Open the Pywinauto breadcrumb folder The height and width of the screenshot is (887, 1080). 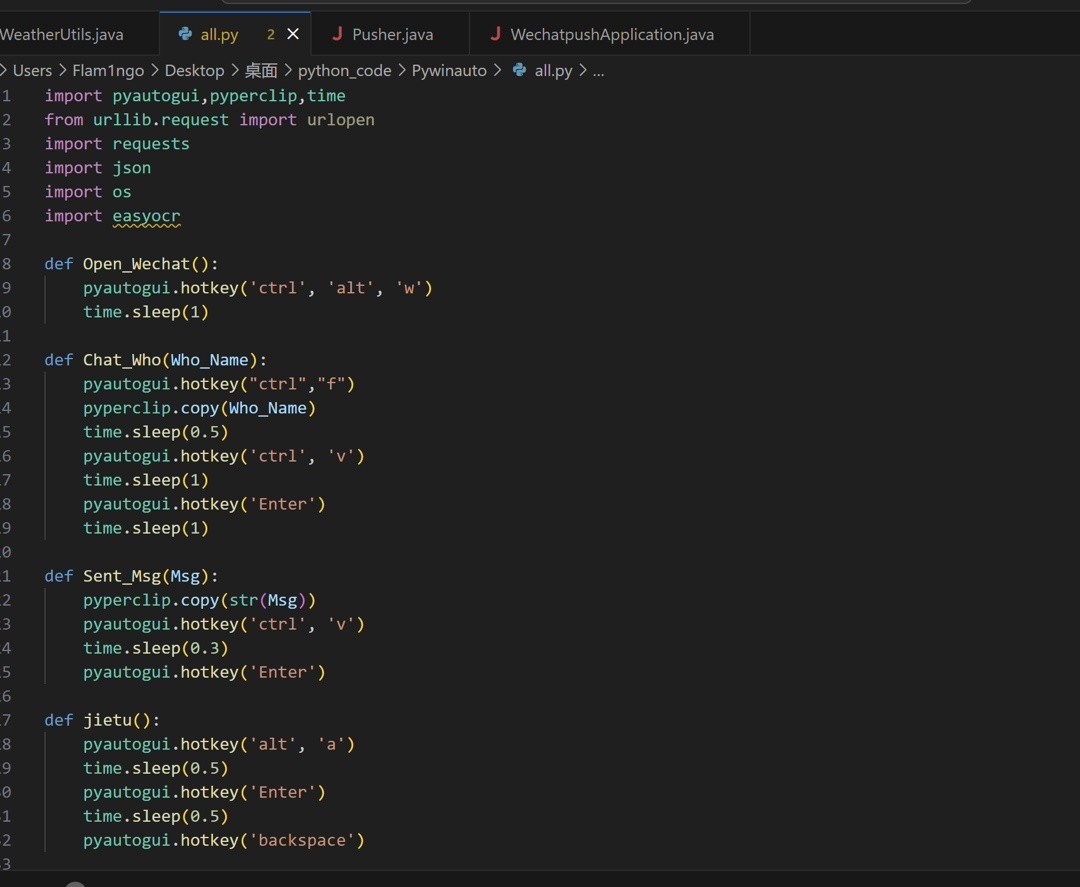[449, 71]
